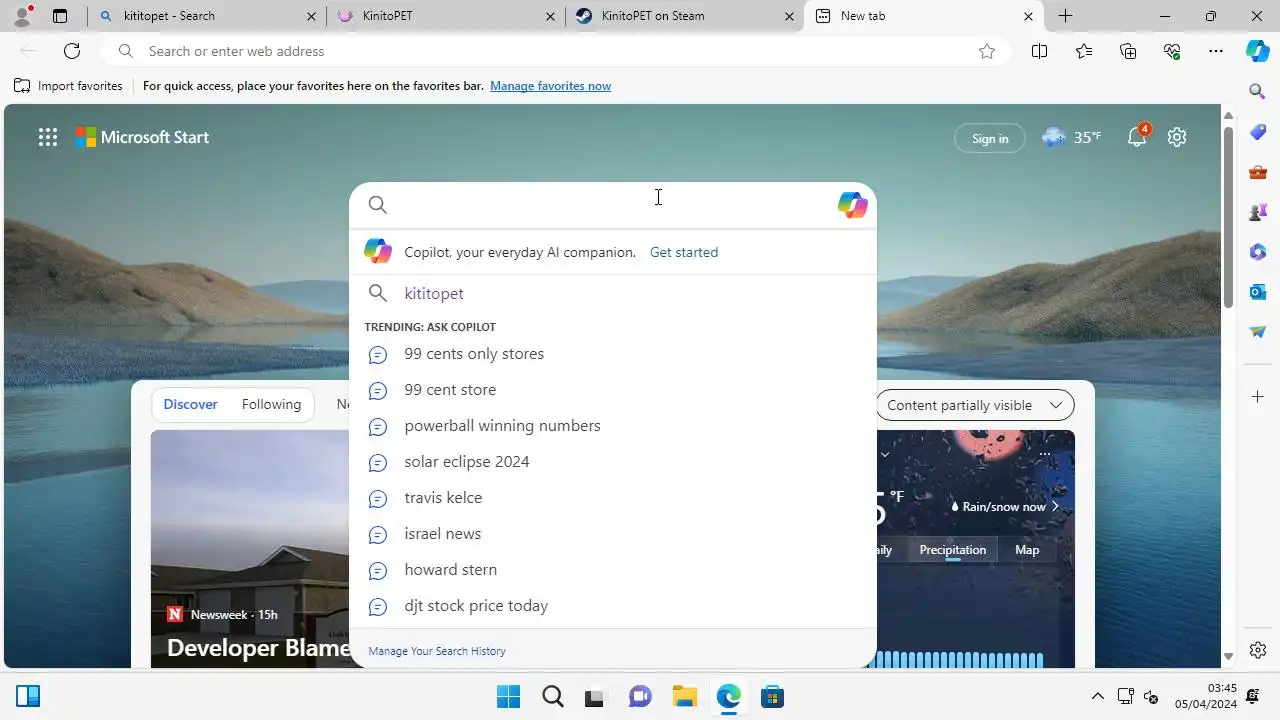Choose 99 cent store suggestion
The height and width of the screenshot is (720, 1280).
coord(613,390)
